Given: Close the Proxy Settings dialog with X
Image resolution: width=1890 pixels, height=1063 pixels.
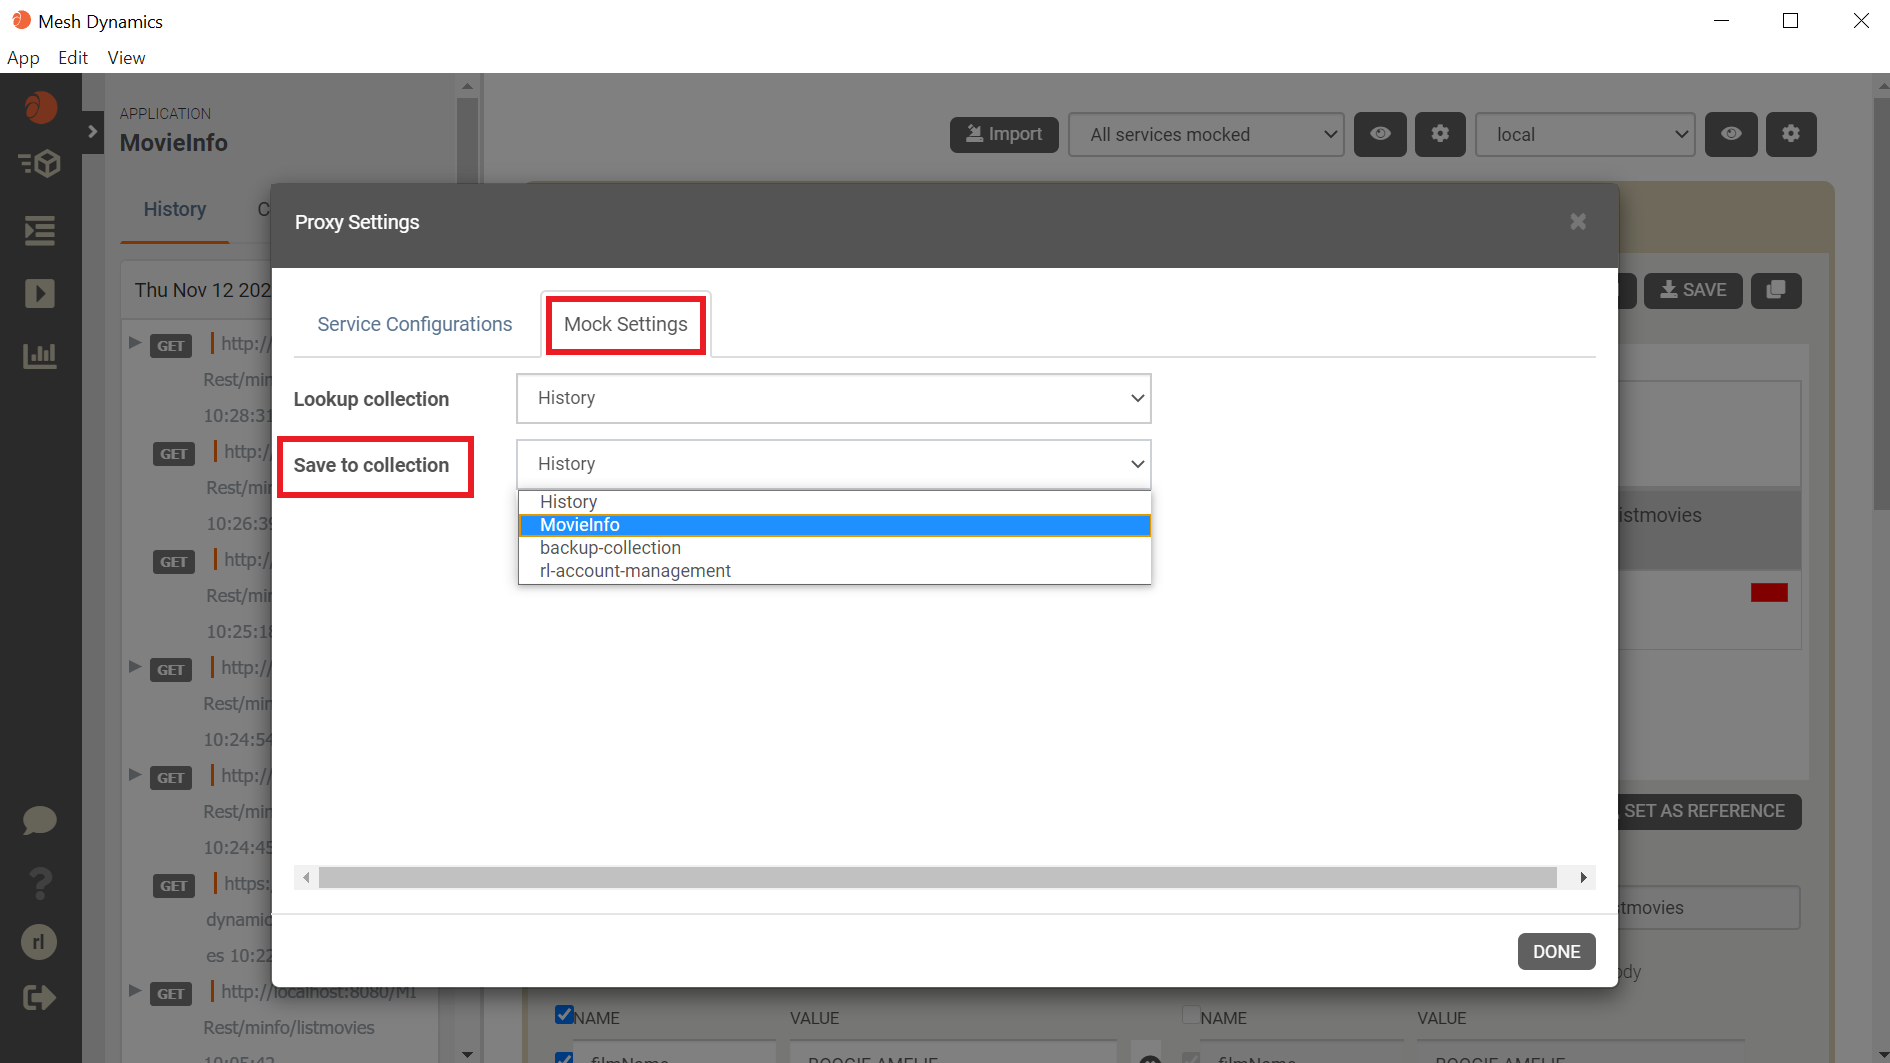Looking at the screenshot, I should [1578, 222].
